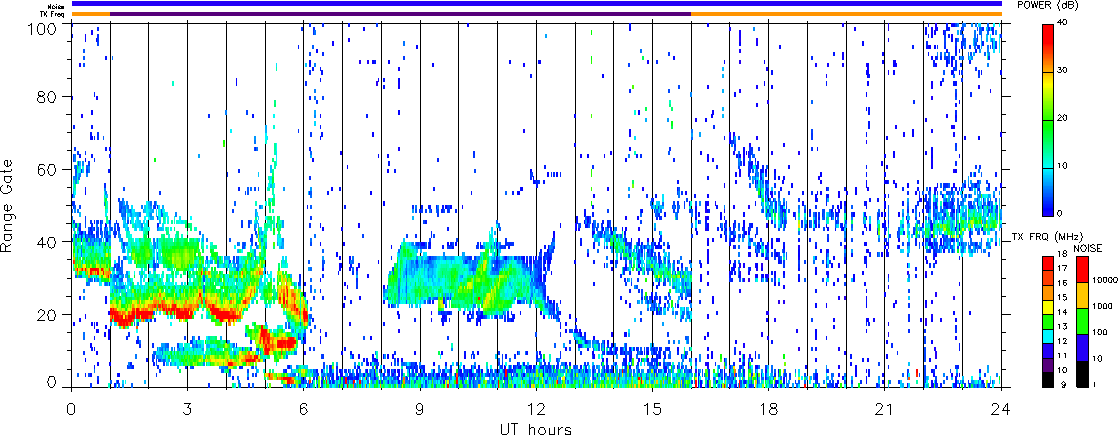Select the 'TX FRQ (MHz)' legend title
The image size is (1118, 435).
click(x=1047, y=237)
